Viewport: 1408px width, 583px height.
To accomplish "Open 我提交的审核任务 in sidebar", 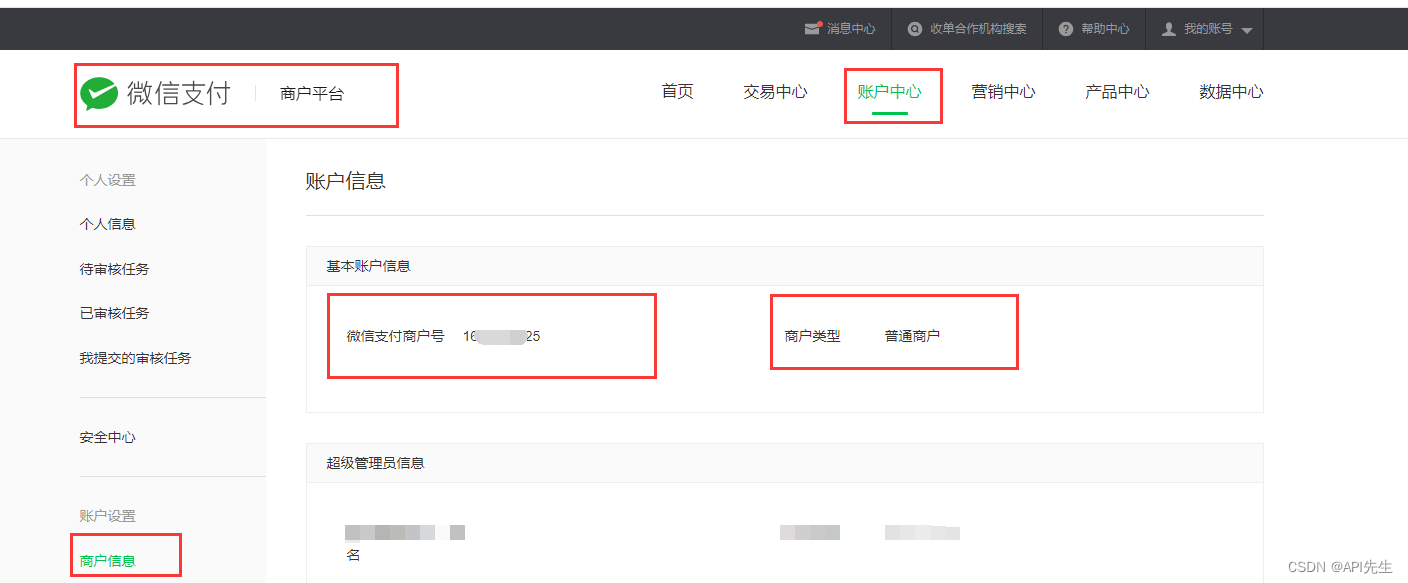I will pyautogui.click(x=136, y=358).
